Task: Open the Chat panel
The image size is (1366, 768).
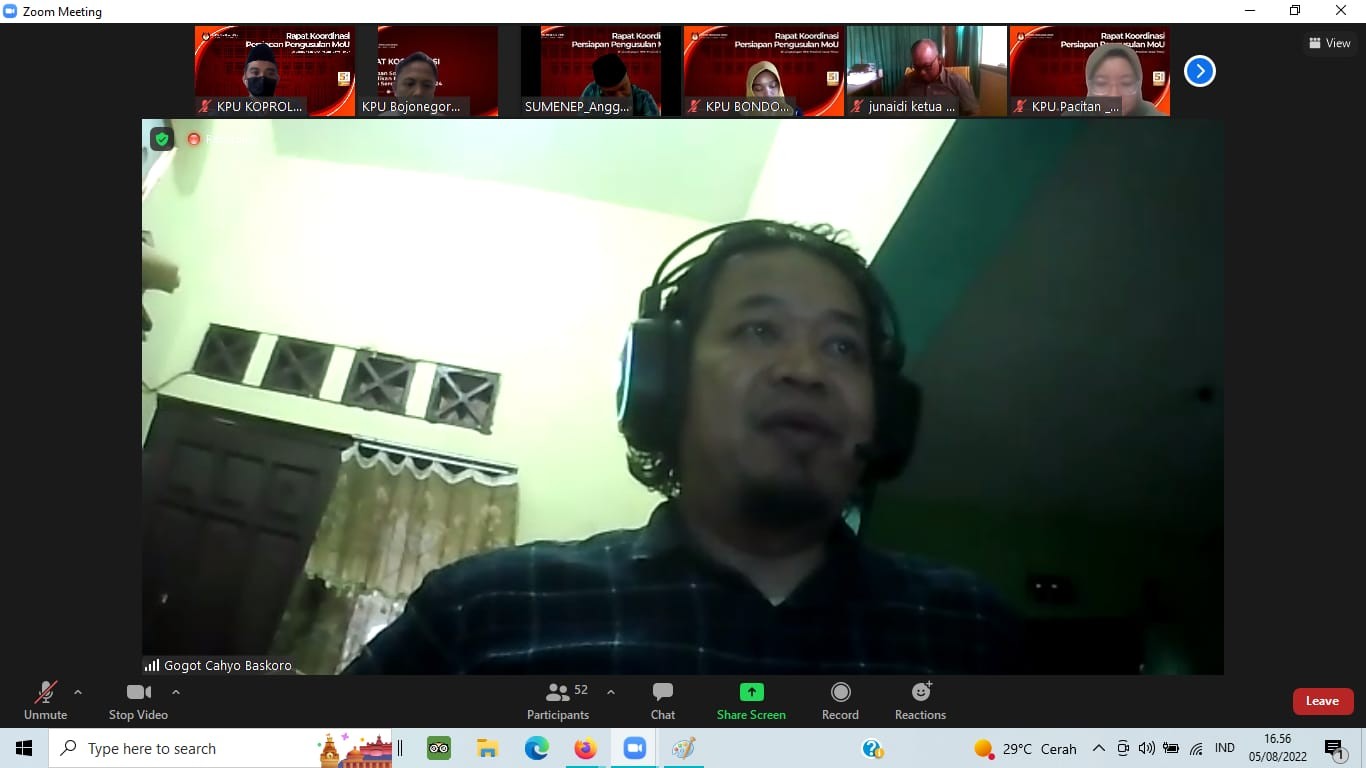Action: (x=662, y=701)
